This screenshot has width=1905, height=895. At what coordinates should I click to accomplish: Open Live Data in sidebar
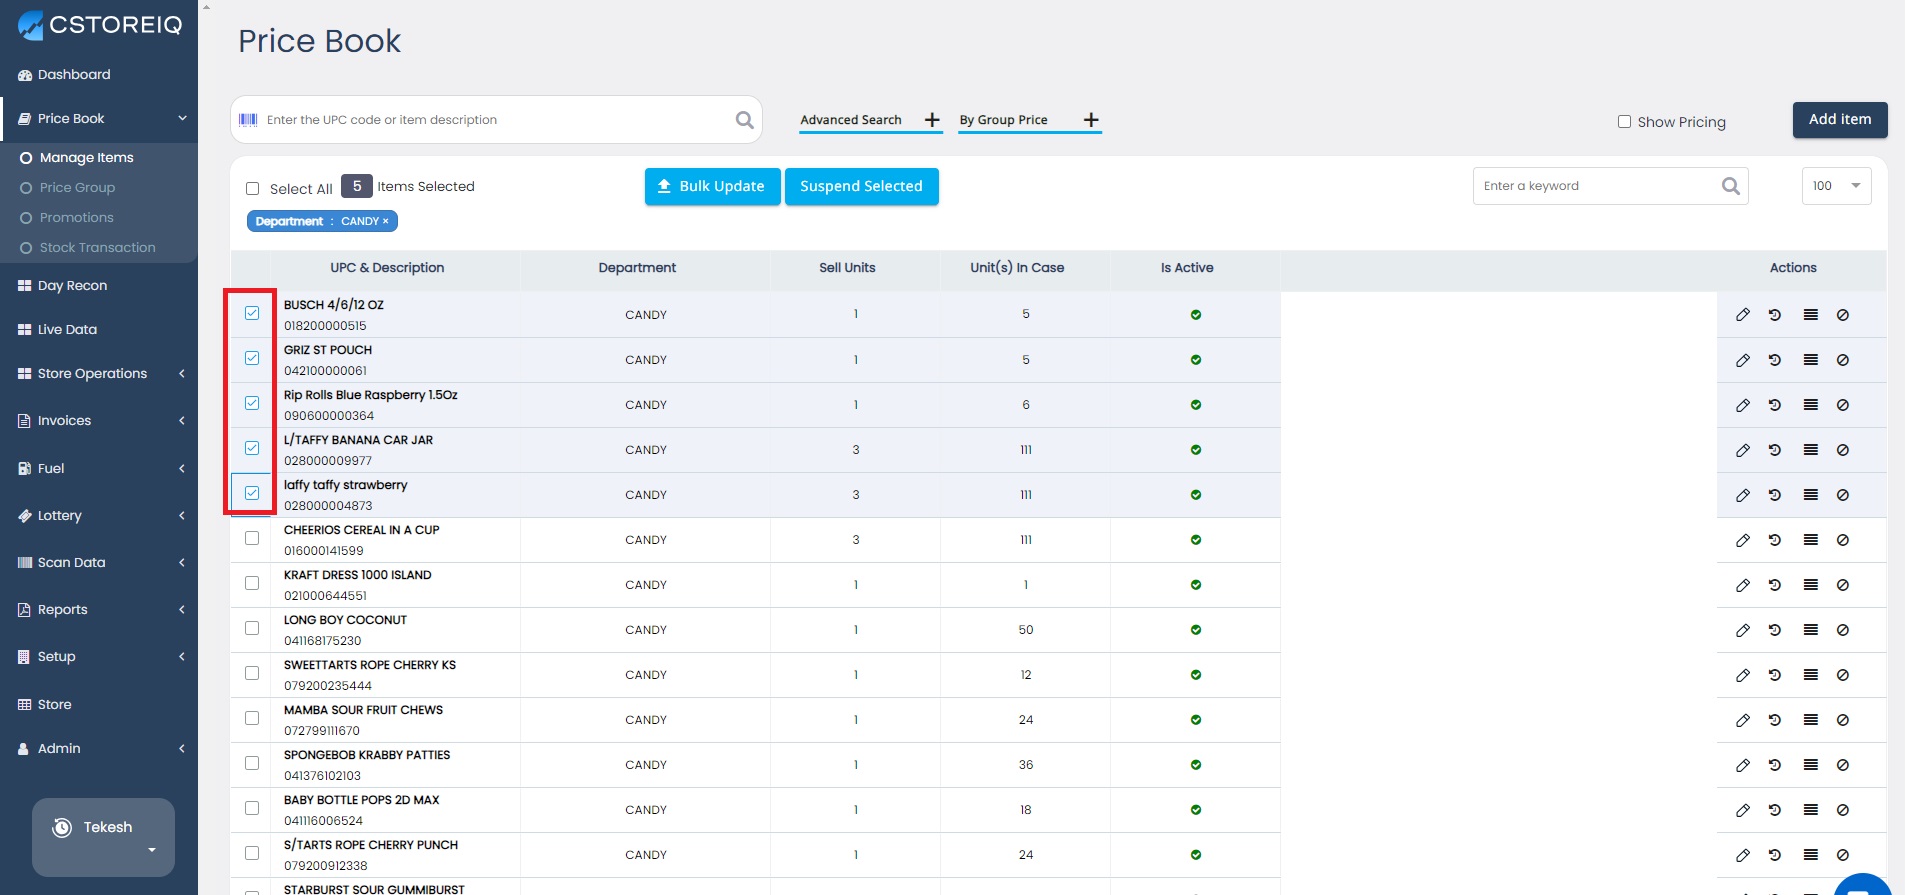tap(67, 330)
